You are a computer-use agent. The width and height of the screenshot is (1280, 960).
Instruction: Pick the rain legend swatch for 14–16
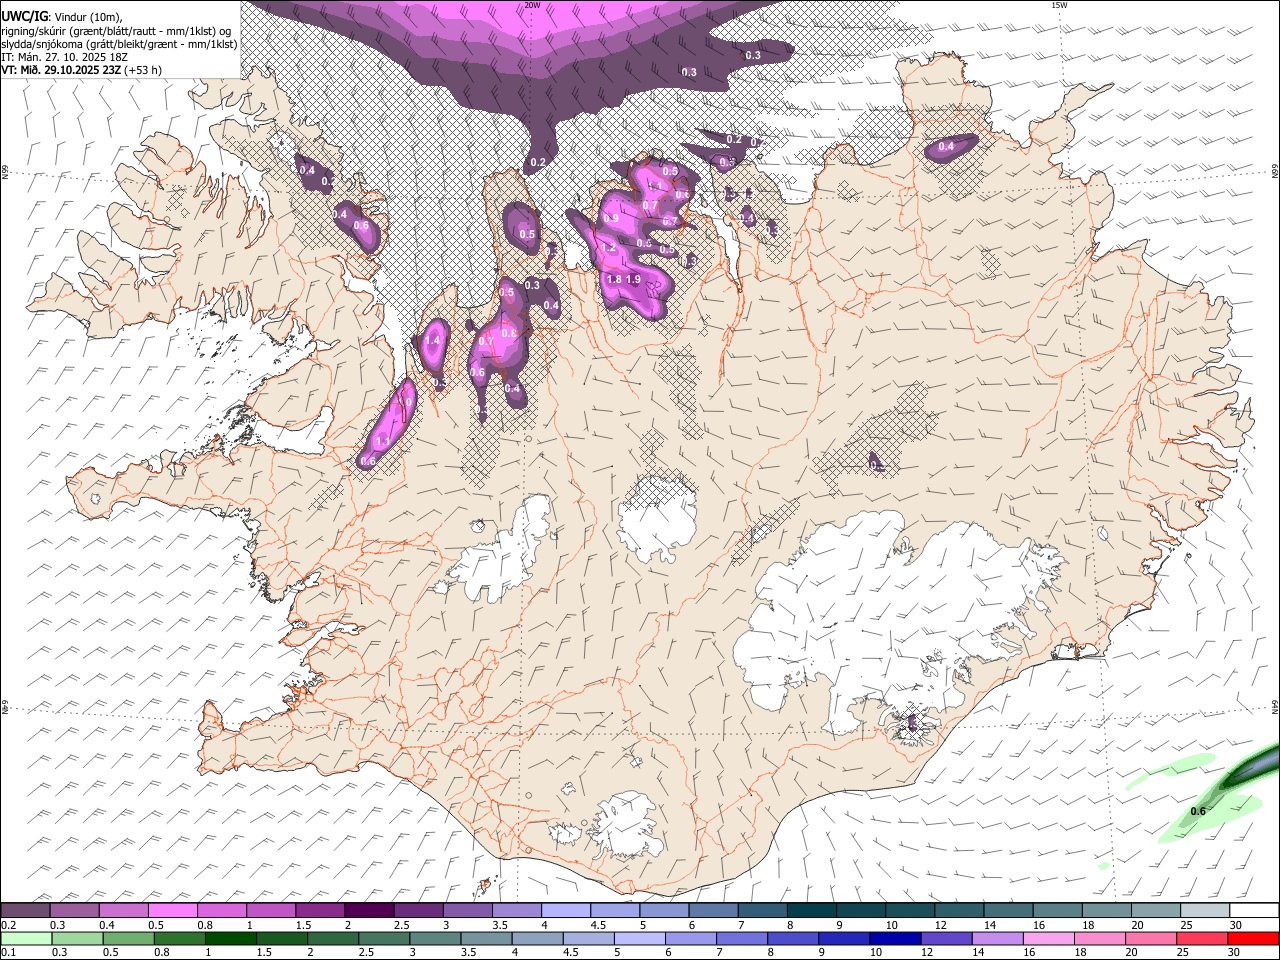pos(997,938)
